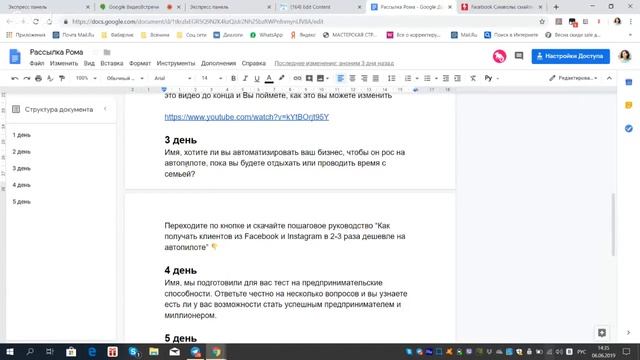Open the zoom level dropdown

86,78
